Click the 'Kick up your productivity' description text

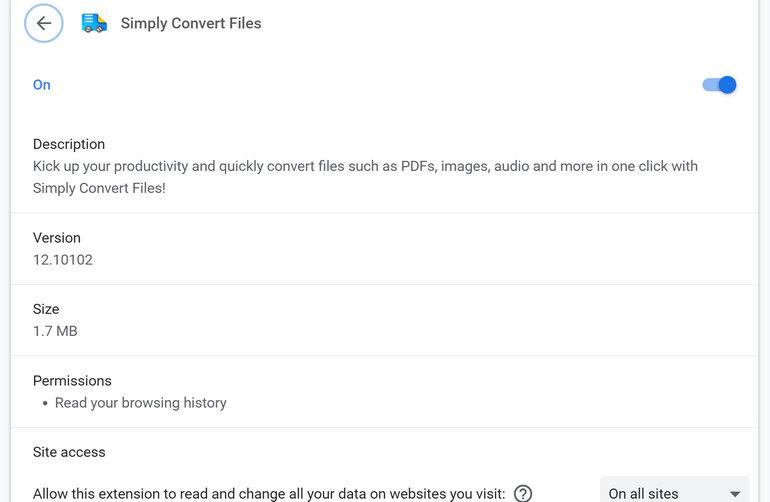tap(365, 166)
